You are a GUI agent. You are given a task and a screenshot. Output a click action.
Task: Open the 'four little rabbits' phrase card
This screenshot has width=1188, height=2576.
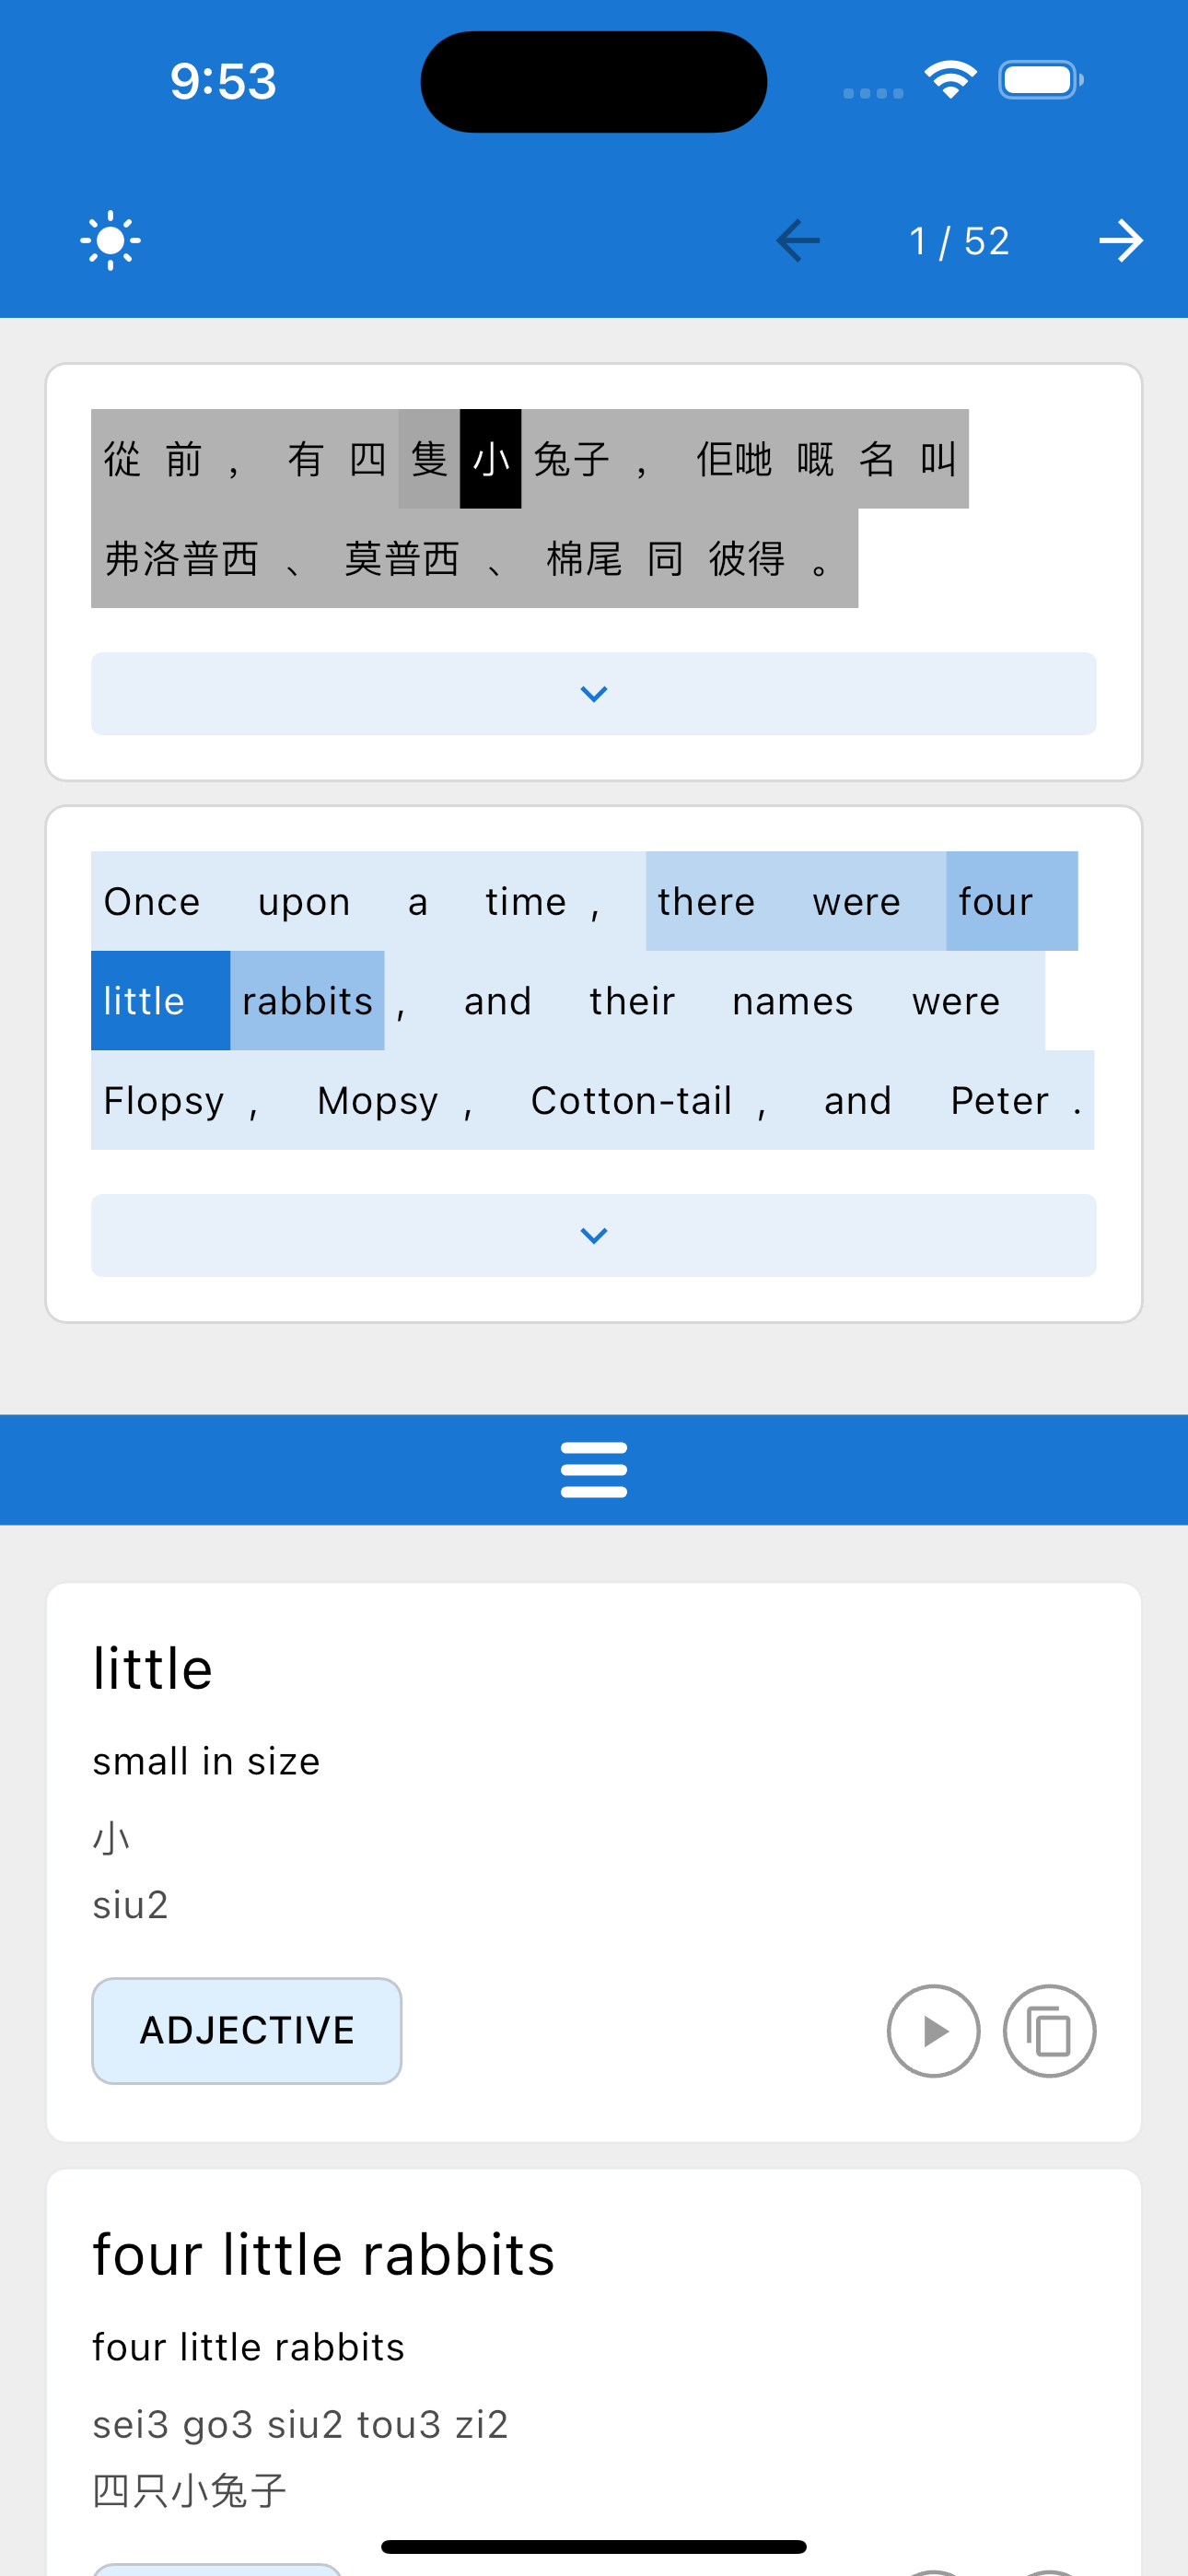[594, 2371]
